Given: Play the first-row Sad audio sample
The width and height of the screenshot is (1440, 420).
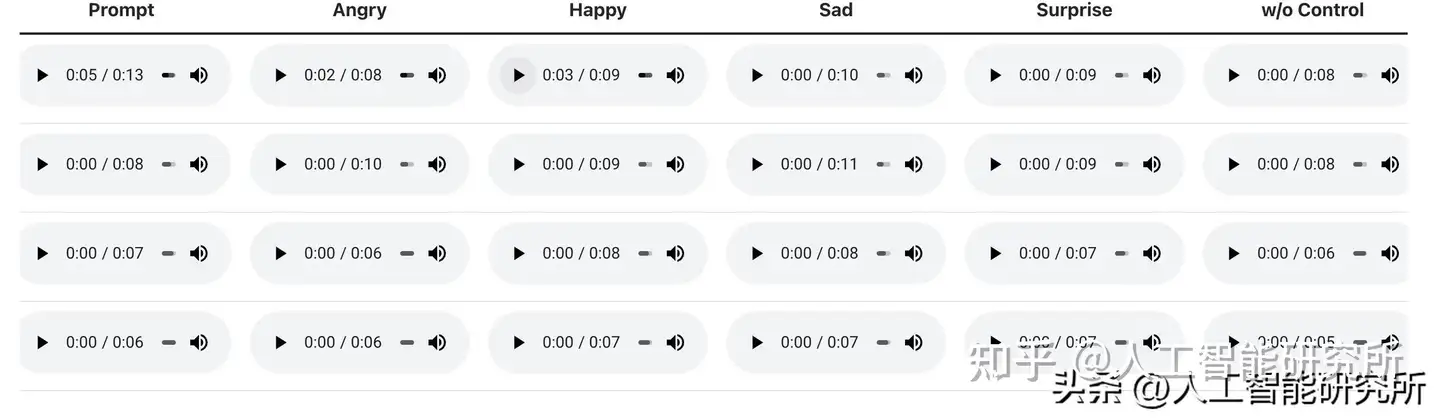Looking at the screenshot, I should (756, 75).
